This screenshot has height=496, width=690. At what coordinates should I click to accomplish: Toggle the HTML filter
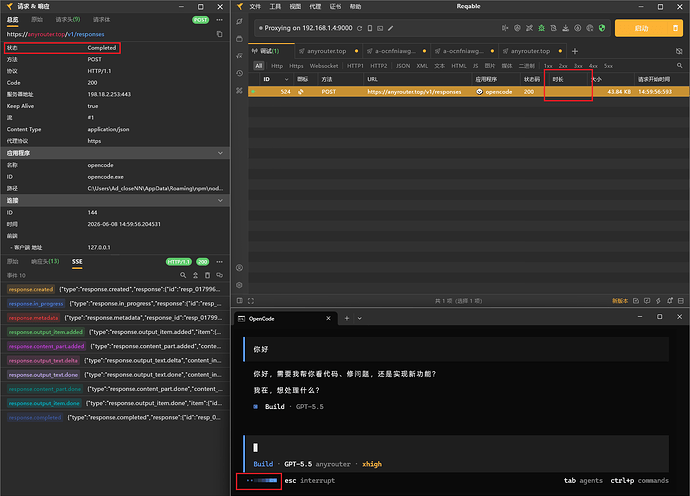[x=459, y=66]
